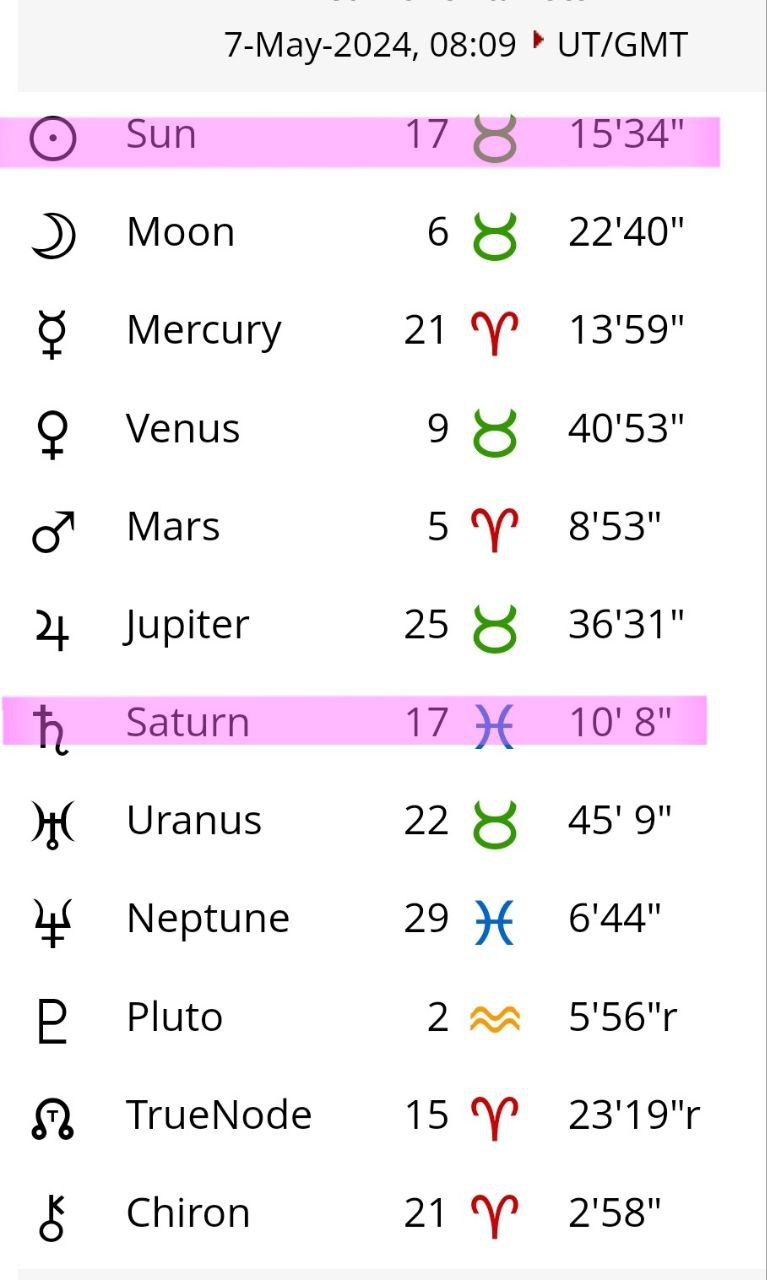Select the Mars planet glyph

click(x=53, y=530)
